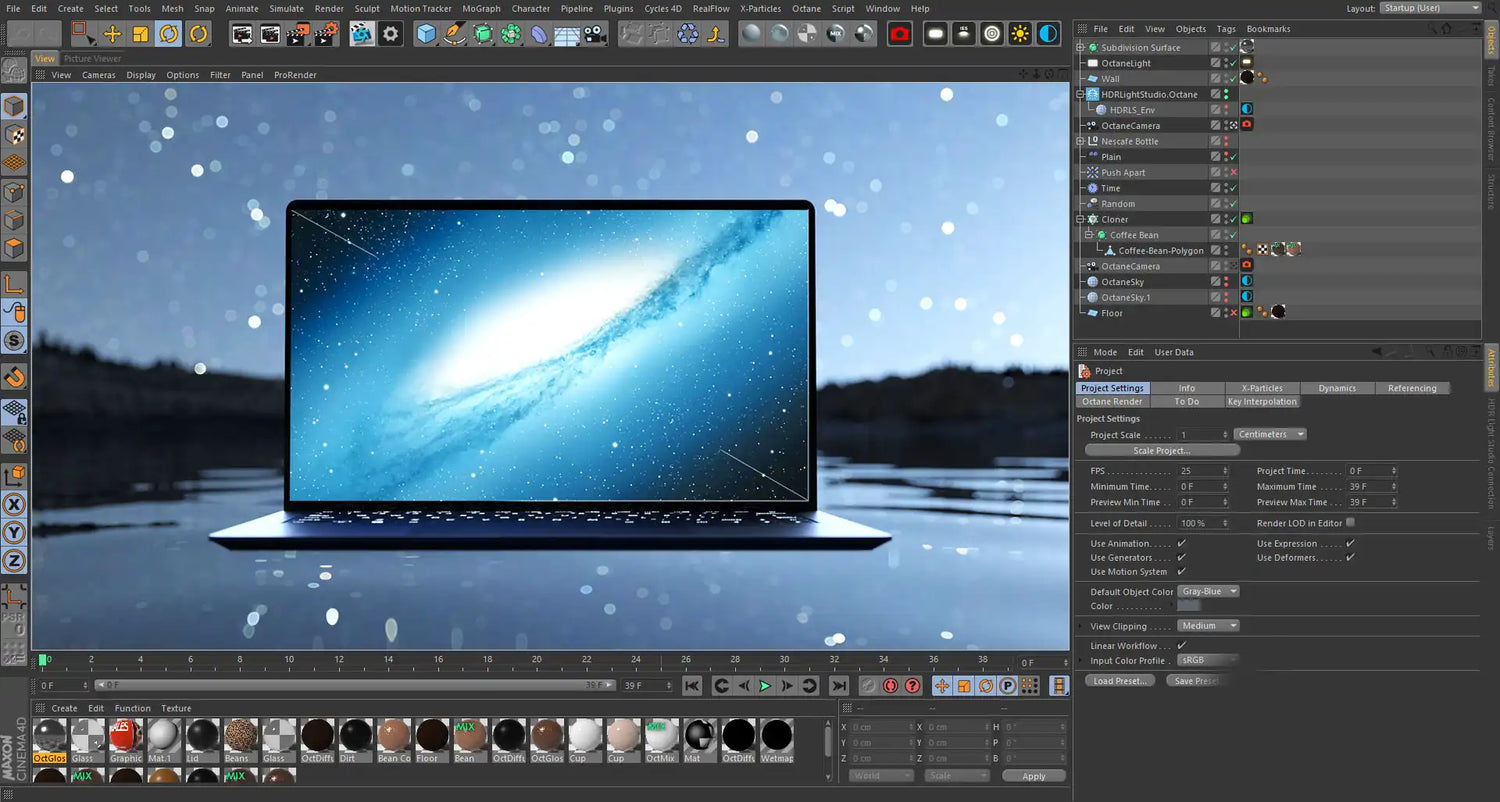This screenshot has height=802, width=1500.
Task: Open the Default Object Color Gray-Blue dropdown
Action: pyautogui.click(x=1209, y=591)
